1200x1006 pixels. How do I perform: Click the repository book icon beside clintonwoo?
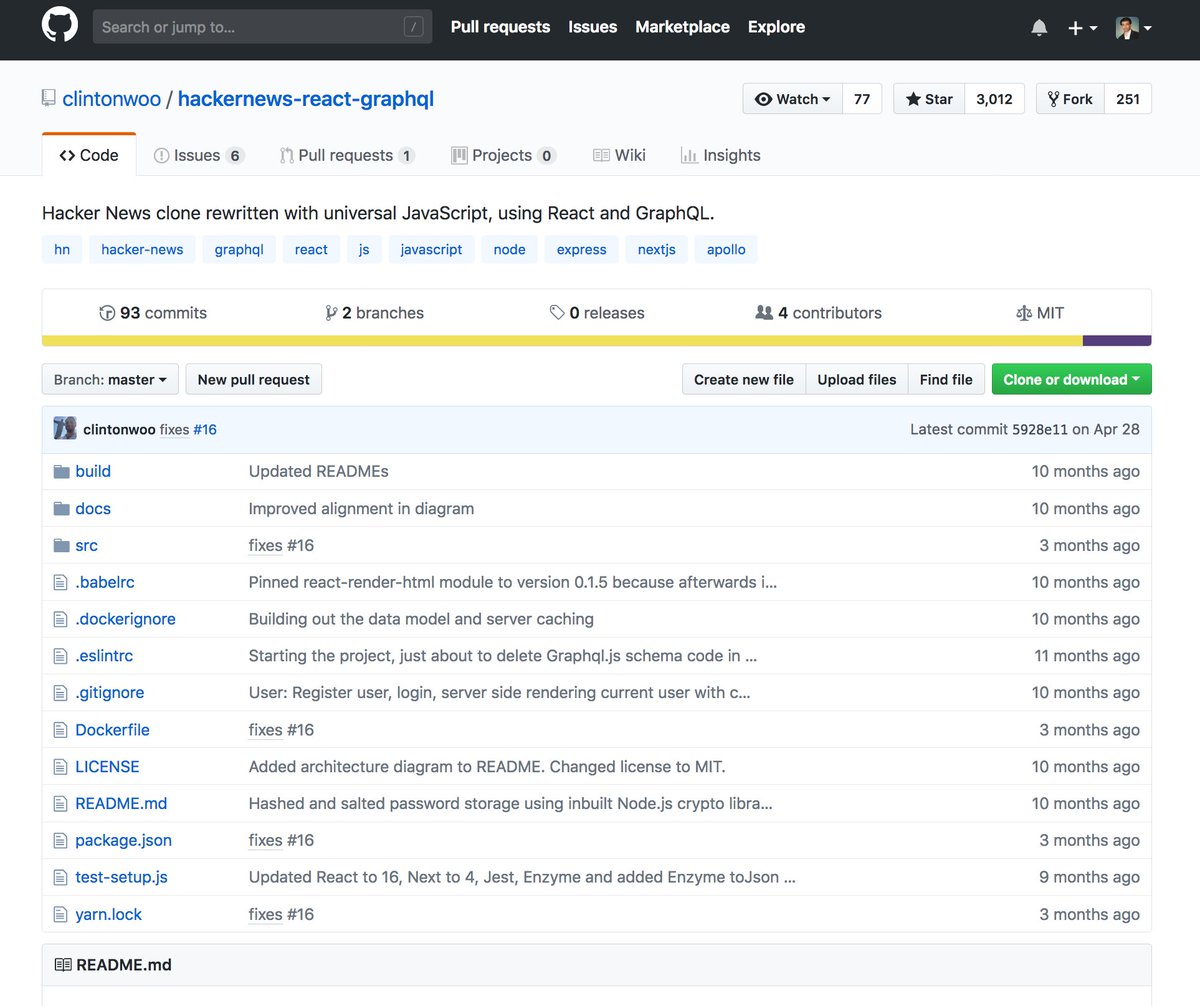coord(48,99)
